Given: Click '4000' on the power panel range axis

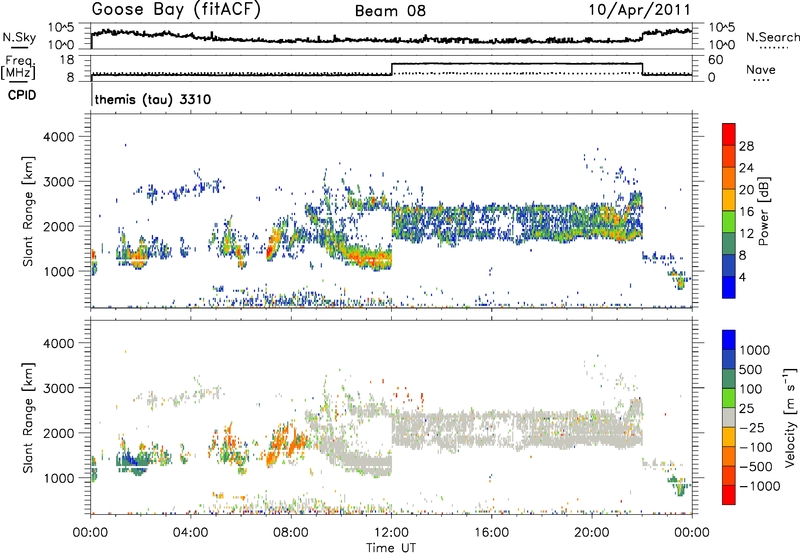Looking at the screenshot, I should [58, 137].
